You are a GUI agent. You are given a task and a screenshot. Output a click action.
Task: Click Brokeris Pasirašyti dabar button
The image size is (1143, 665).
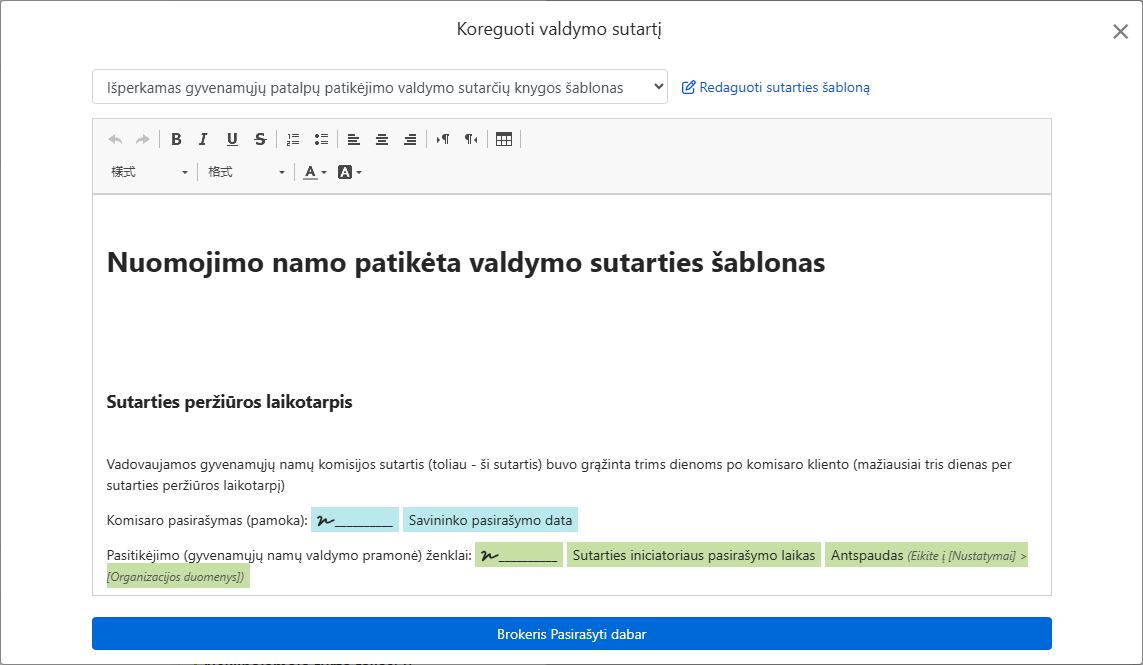pos(572,634)
